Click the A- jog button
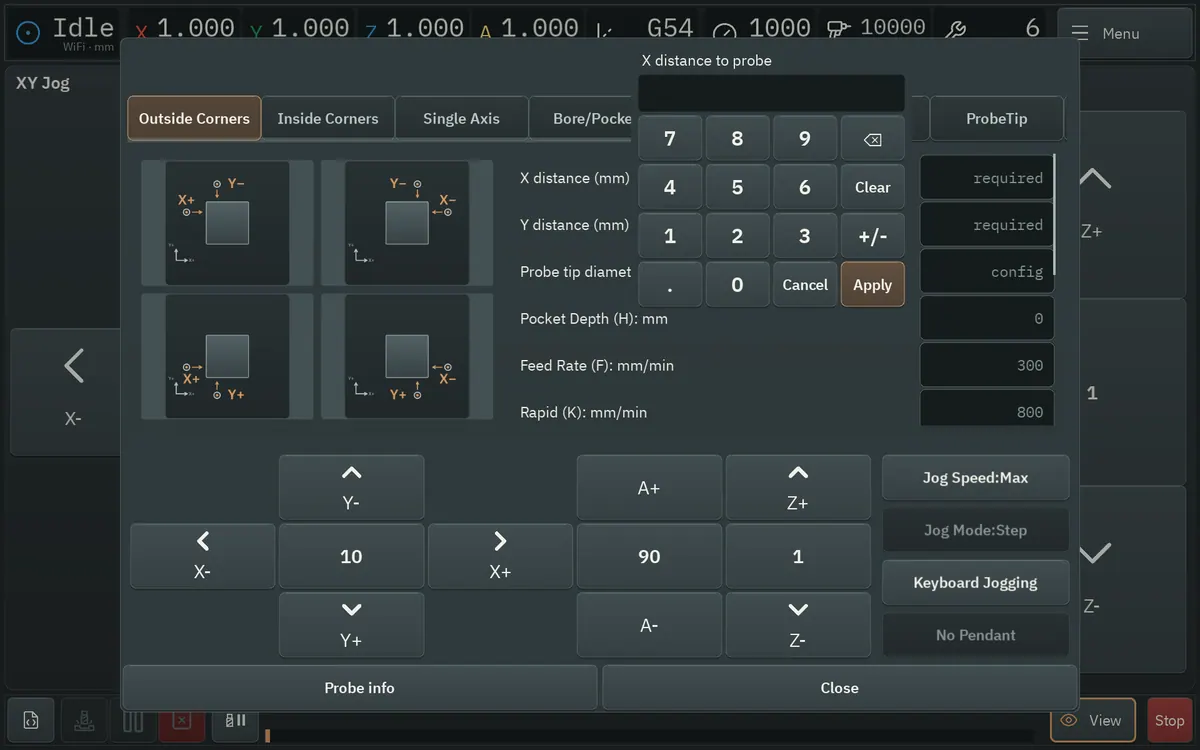Viewport: 1200px width, 750px height. 649,625
